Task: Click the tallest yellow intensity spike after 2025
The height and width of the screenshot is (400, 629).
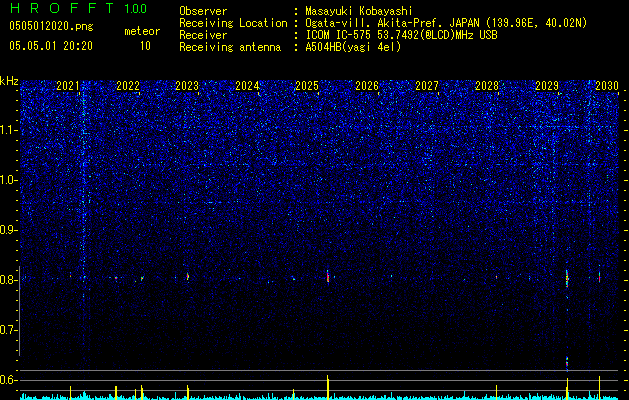Action: pos(328,387)
